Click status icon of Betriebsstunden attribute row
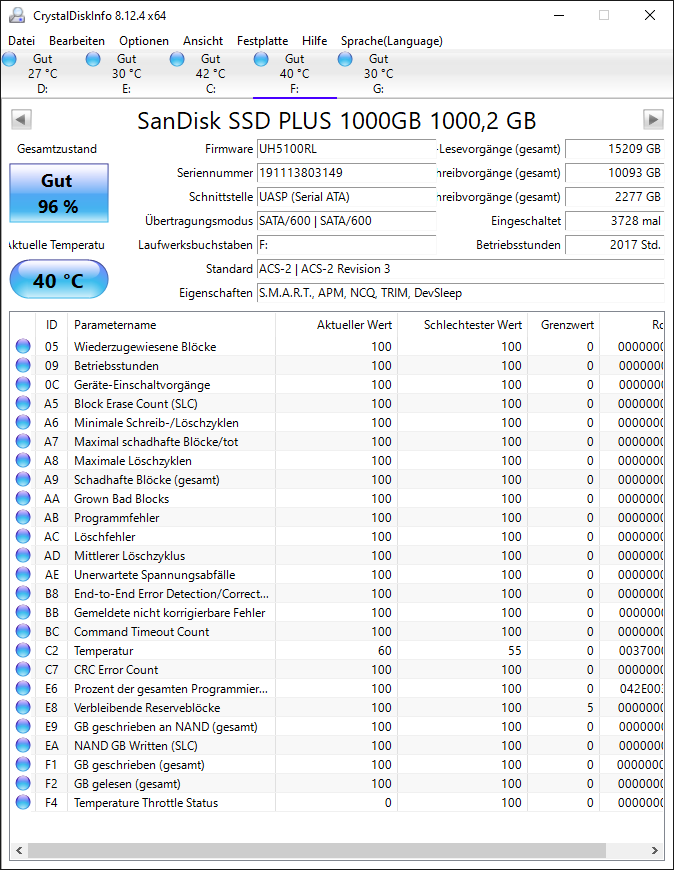 23,365
